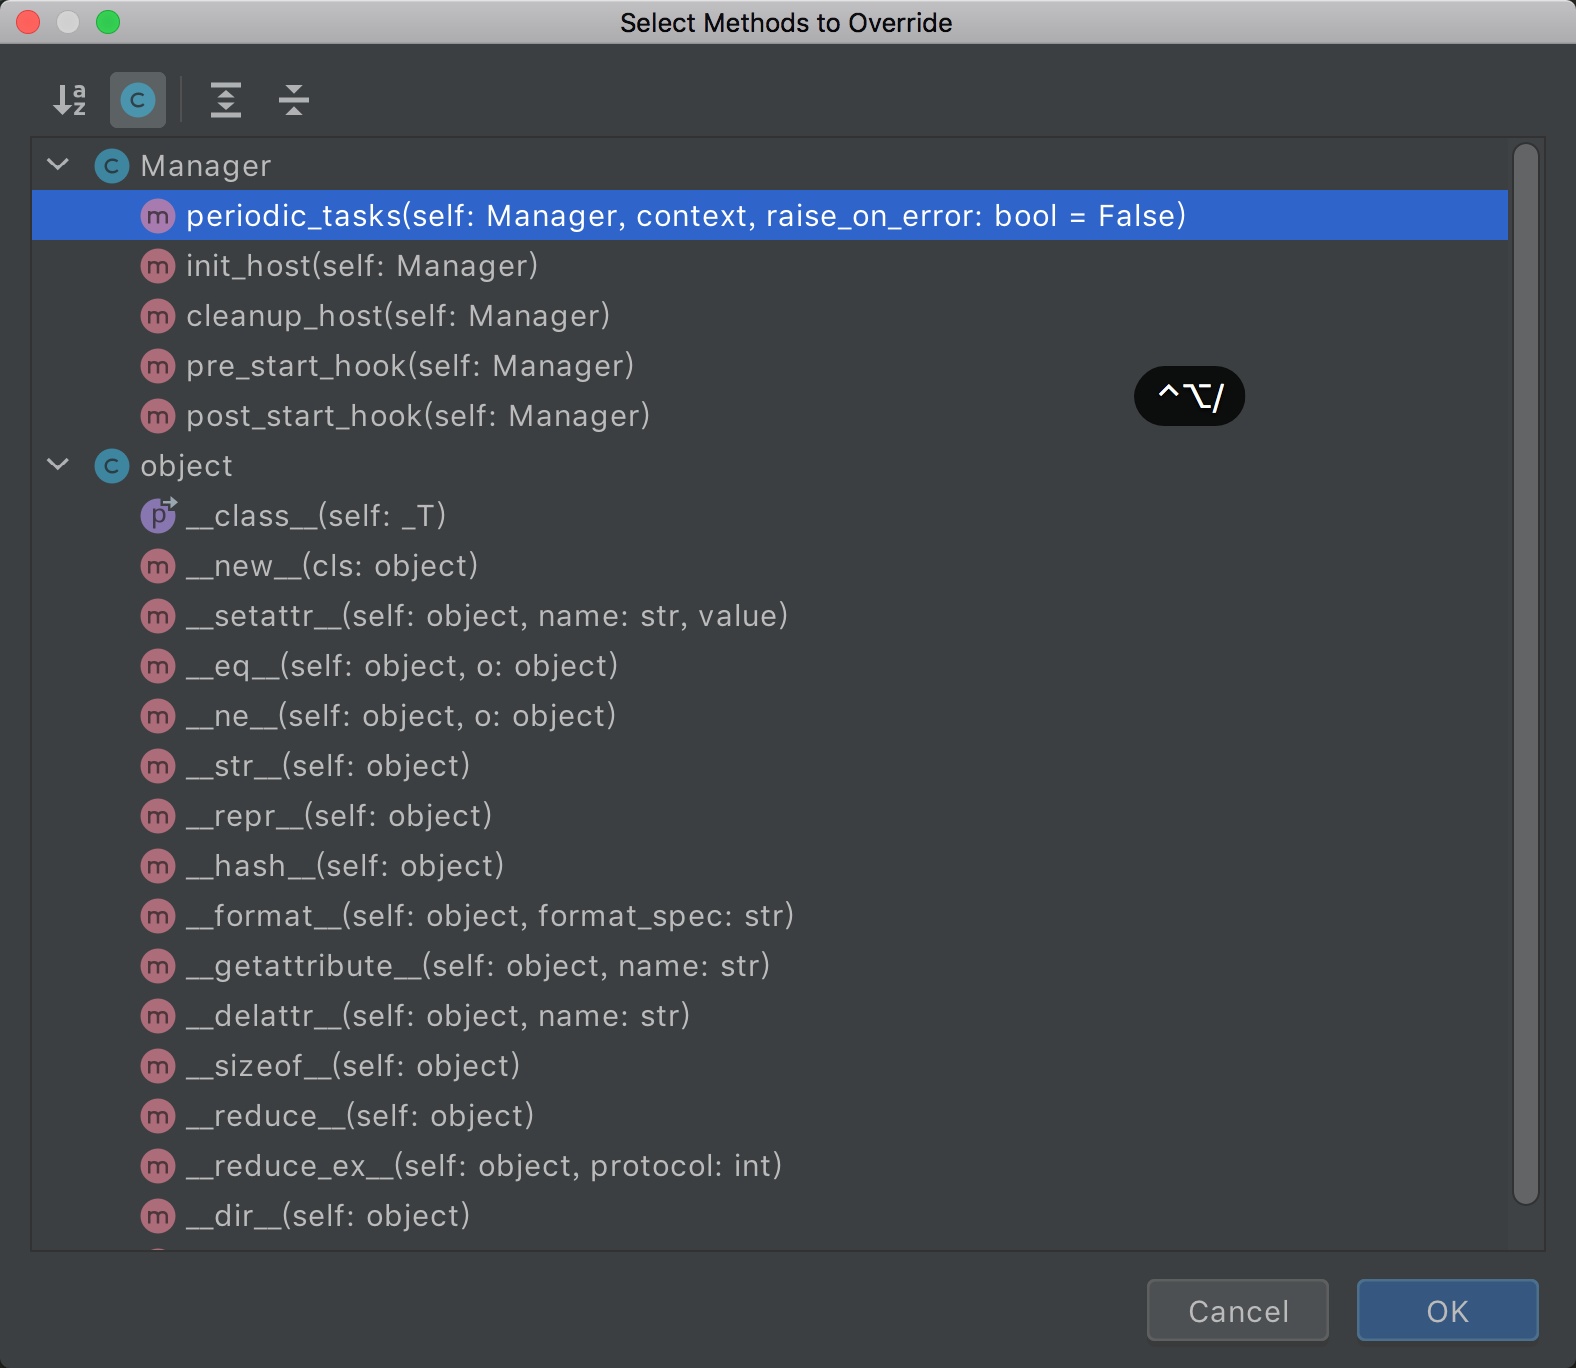Click the sort alphabetically toolbar icon
This screenshot has height=1368, width=1576.
69,100
